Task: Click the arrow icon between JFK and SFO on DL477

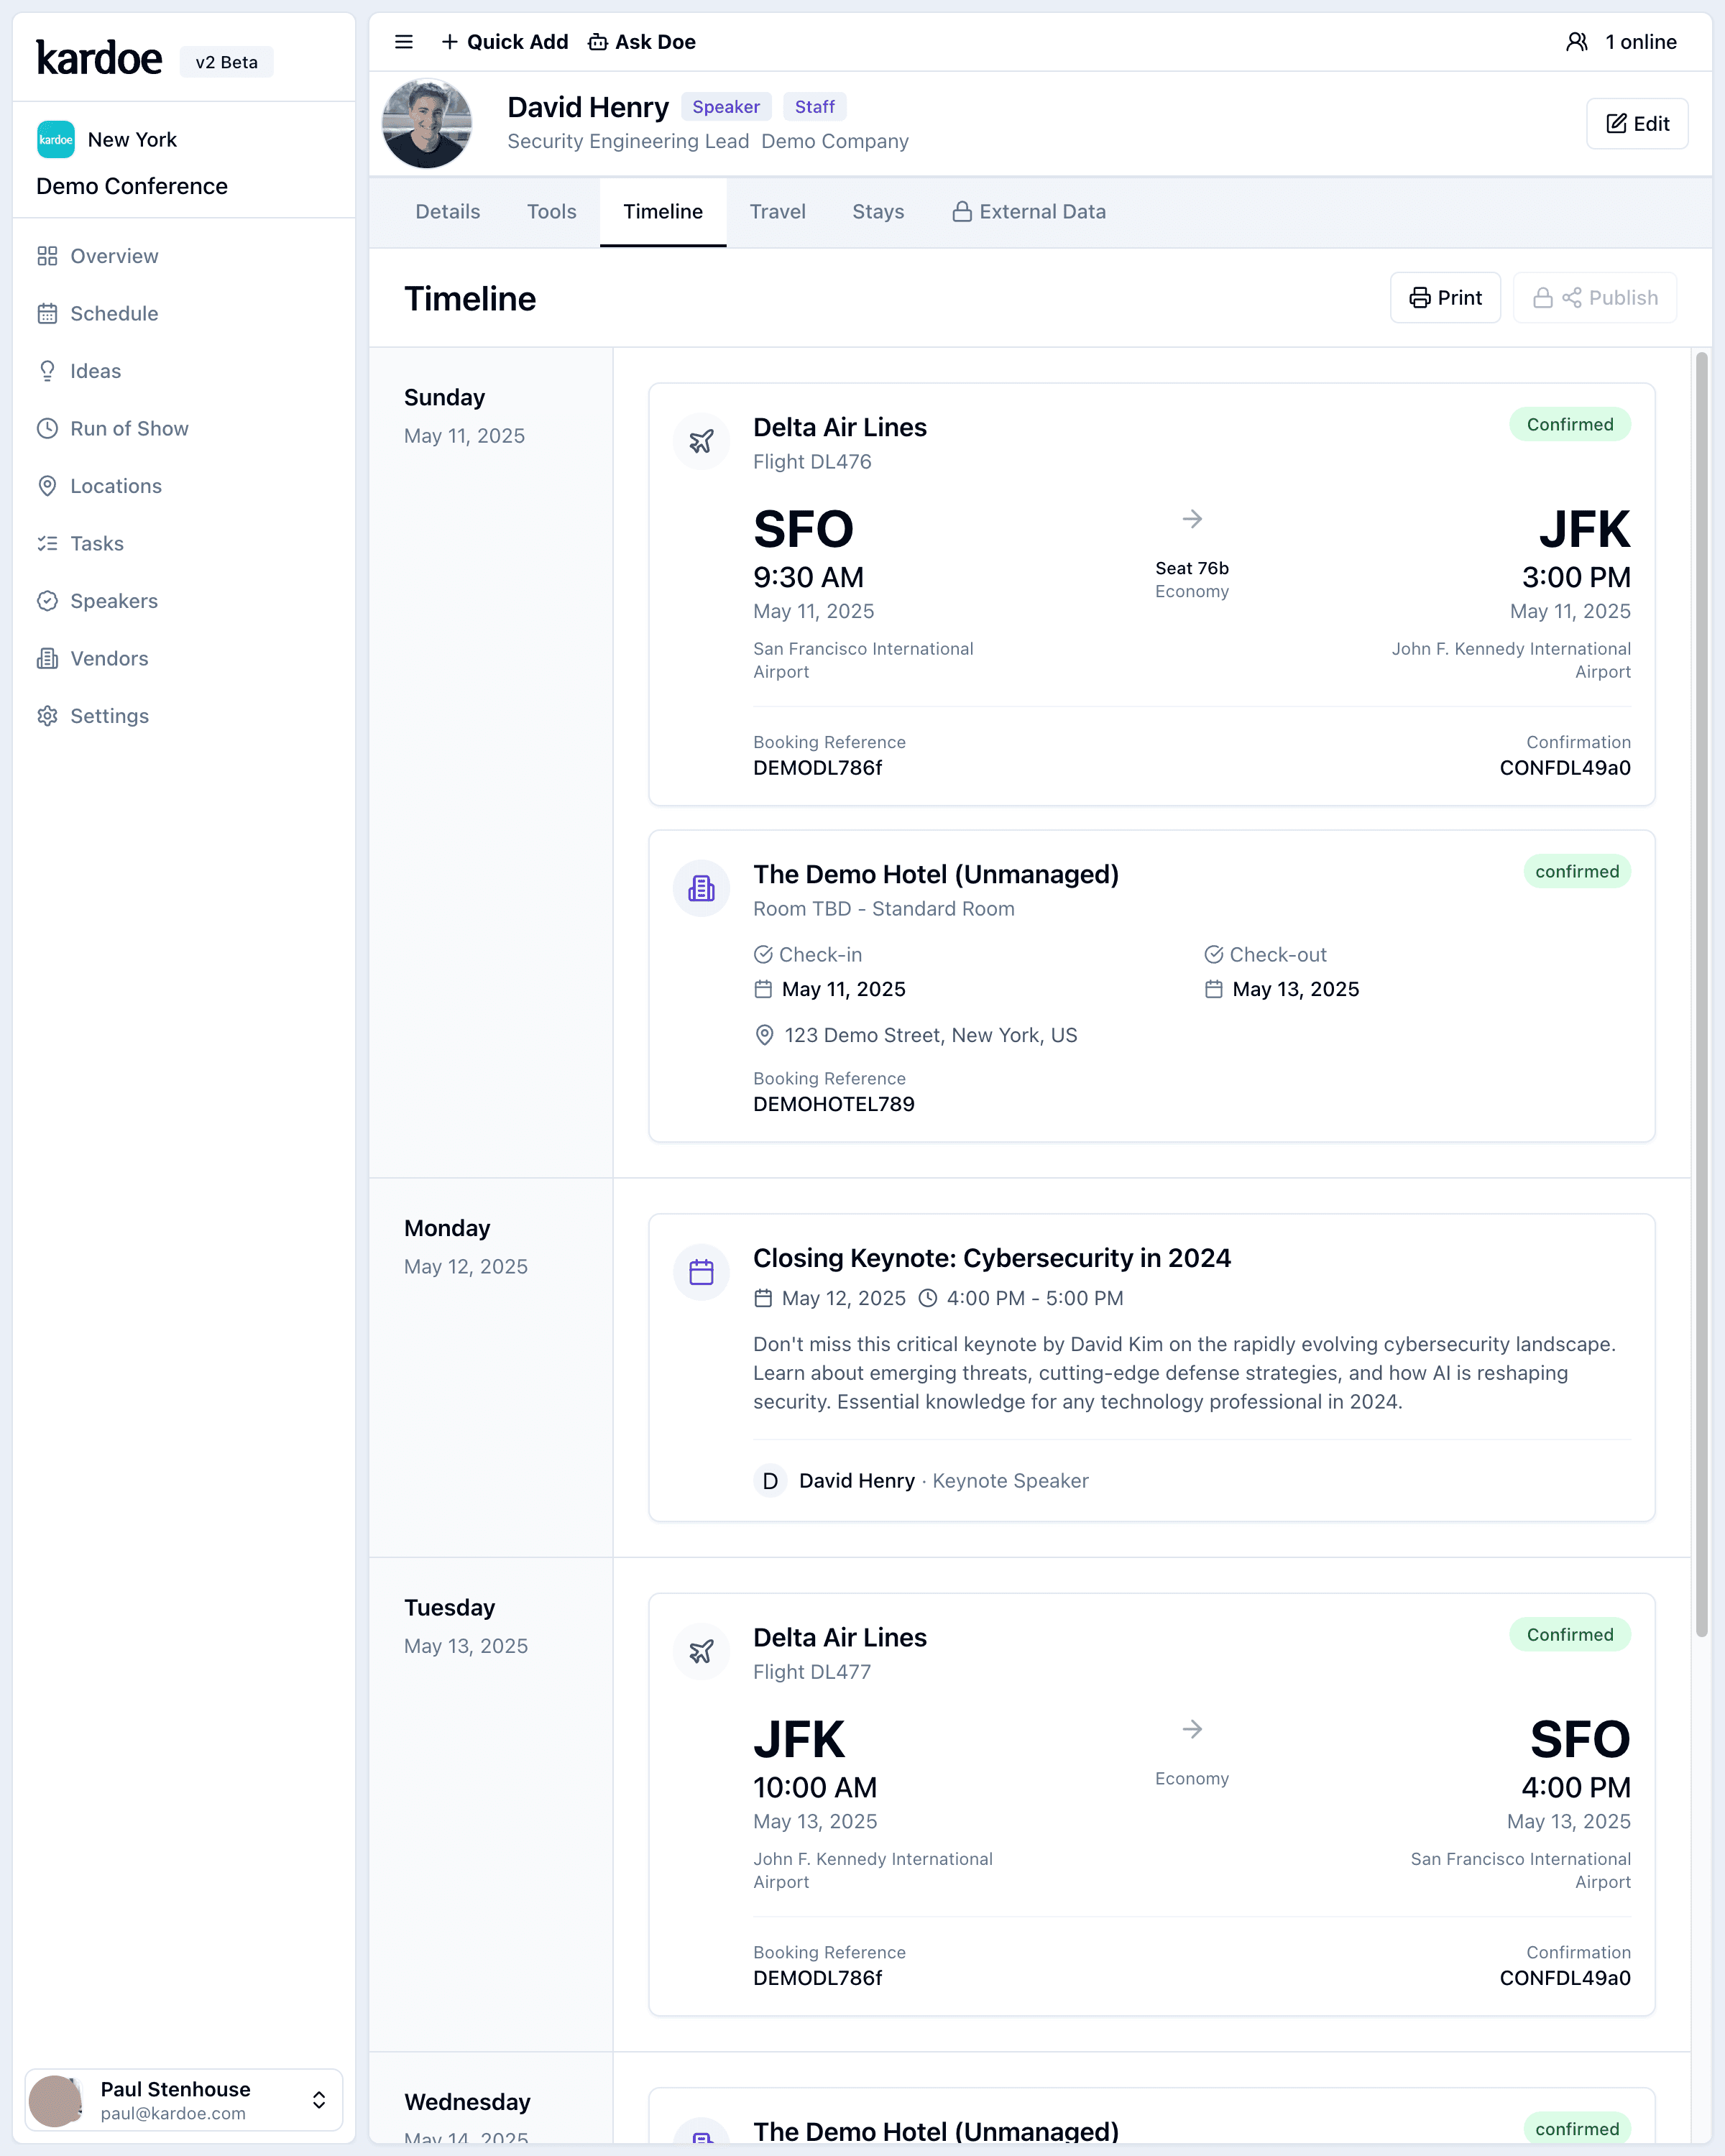Action: tap(1192, 1729)
